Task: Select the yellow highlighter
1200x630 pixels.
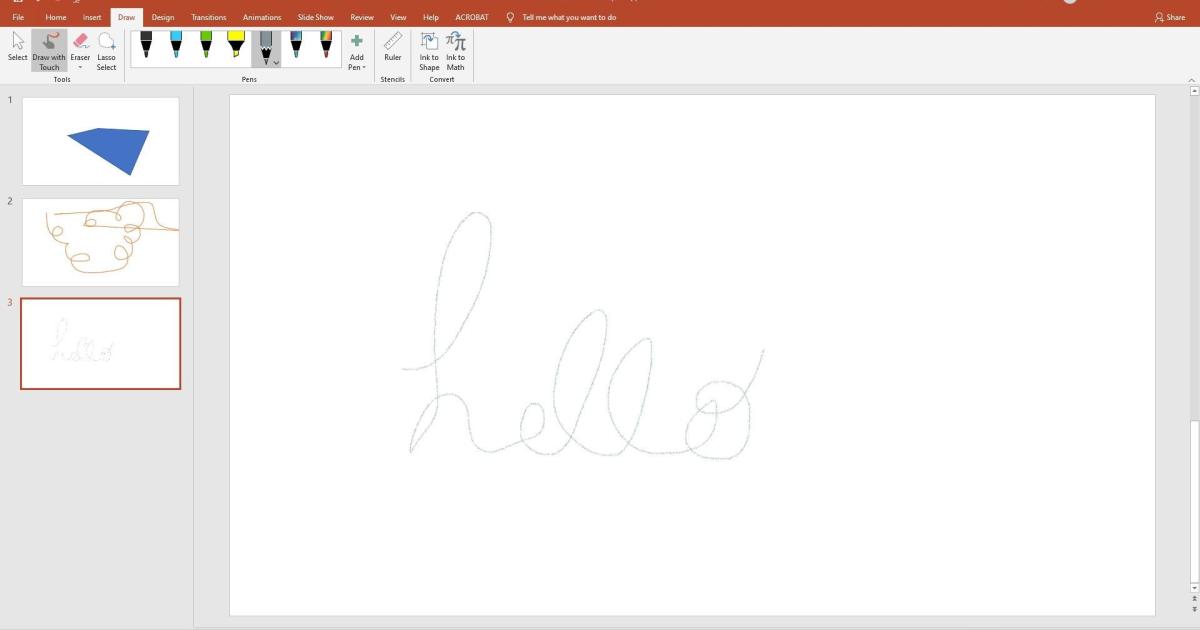Action: click(x=236, y=45)
